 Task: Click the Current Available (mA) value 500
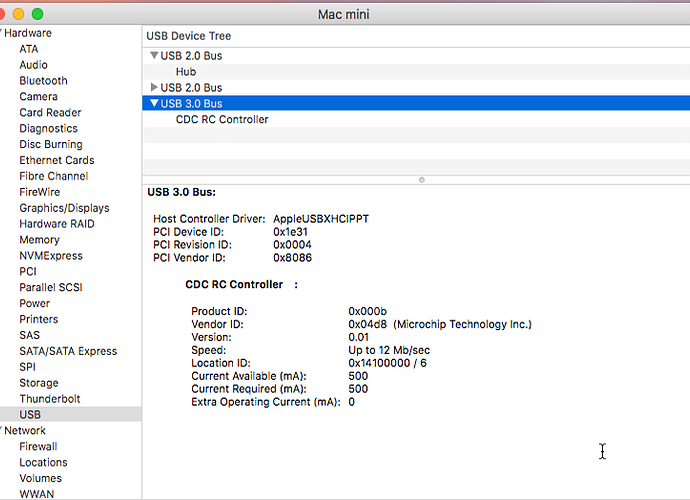pyautogui.click(x=358, y=376)
